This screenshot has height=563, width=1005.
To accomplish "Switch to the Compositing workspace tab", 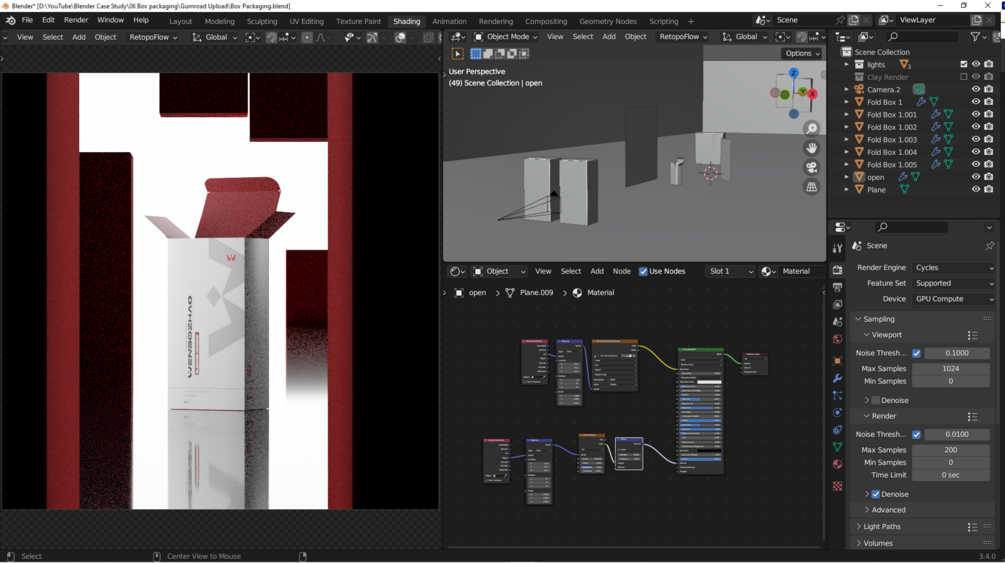I will point(546,21).
